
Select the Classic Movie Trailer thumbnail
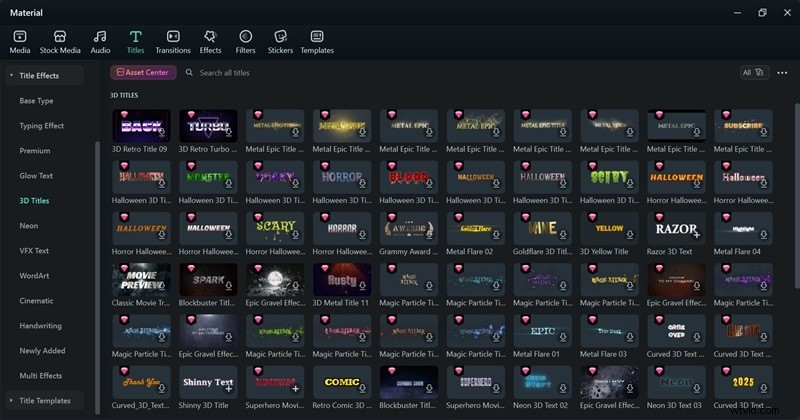pos(141,280)
